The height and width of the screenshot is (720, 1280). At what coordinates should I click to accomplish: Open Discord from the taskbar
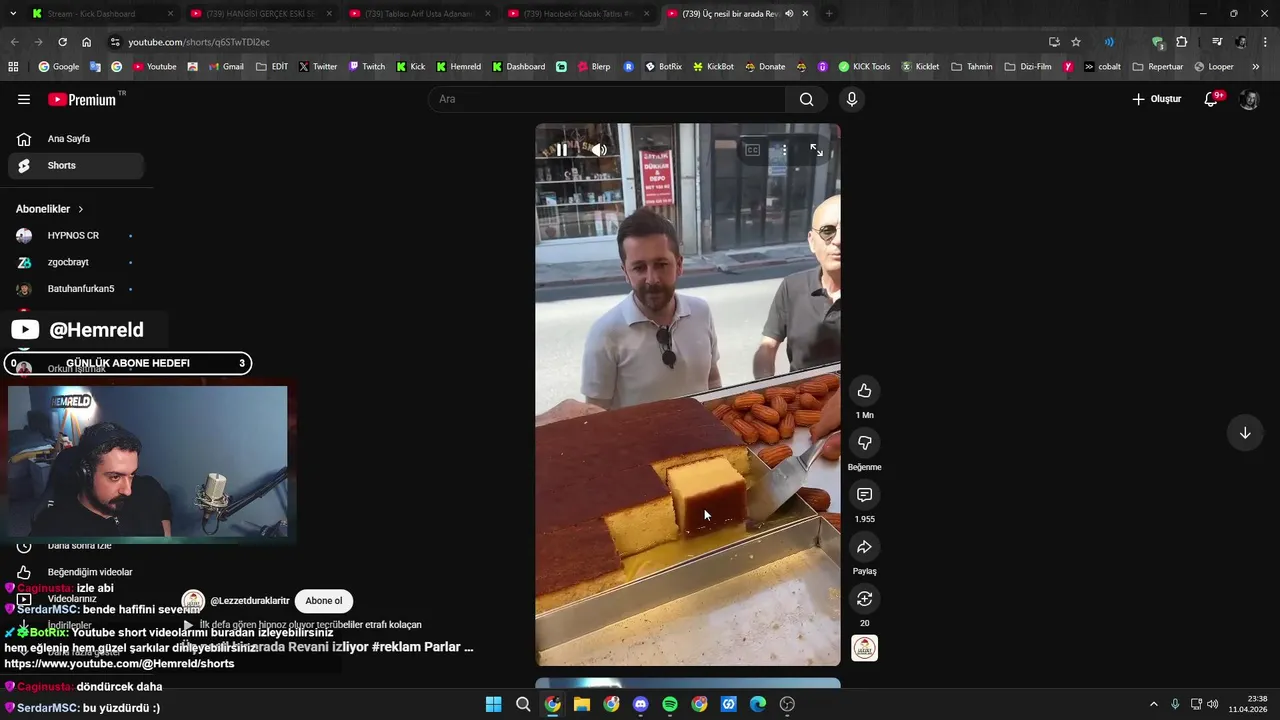click(641, 704)
